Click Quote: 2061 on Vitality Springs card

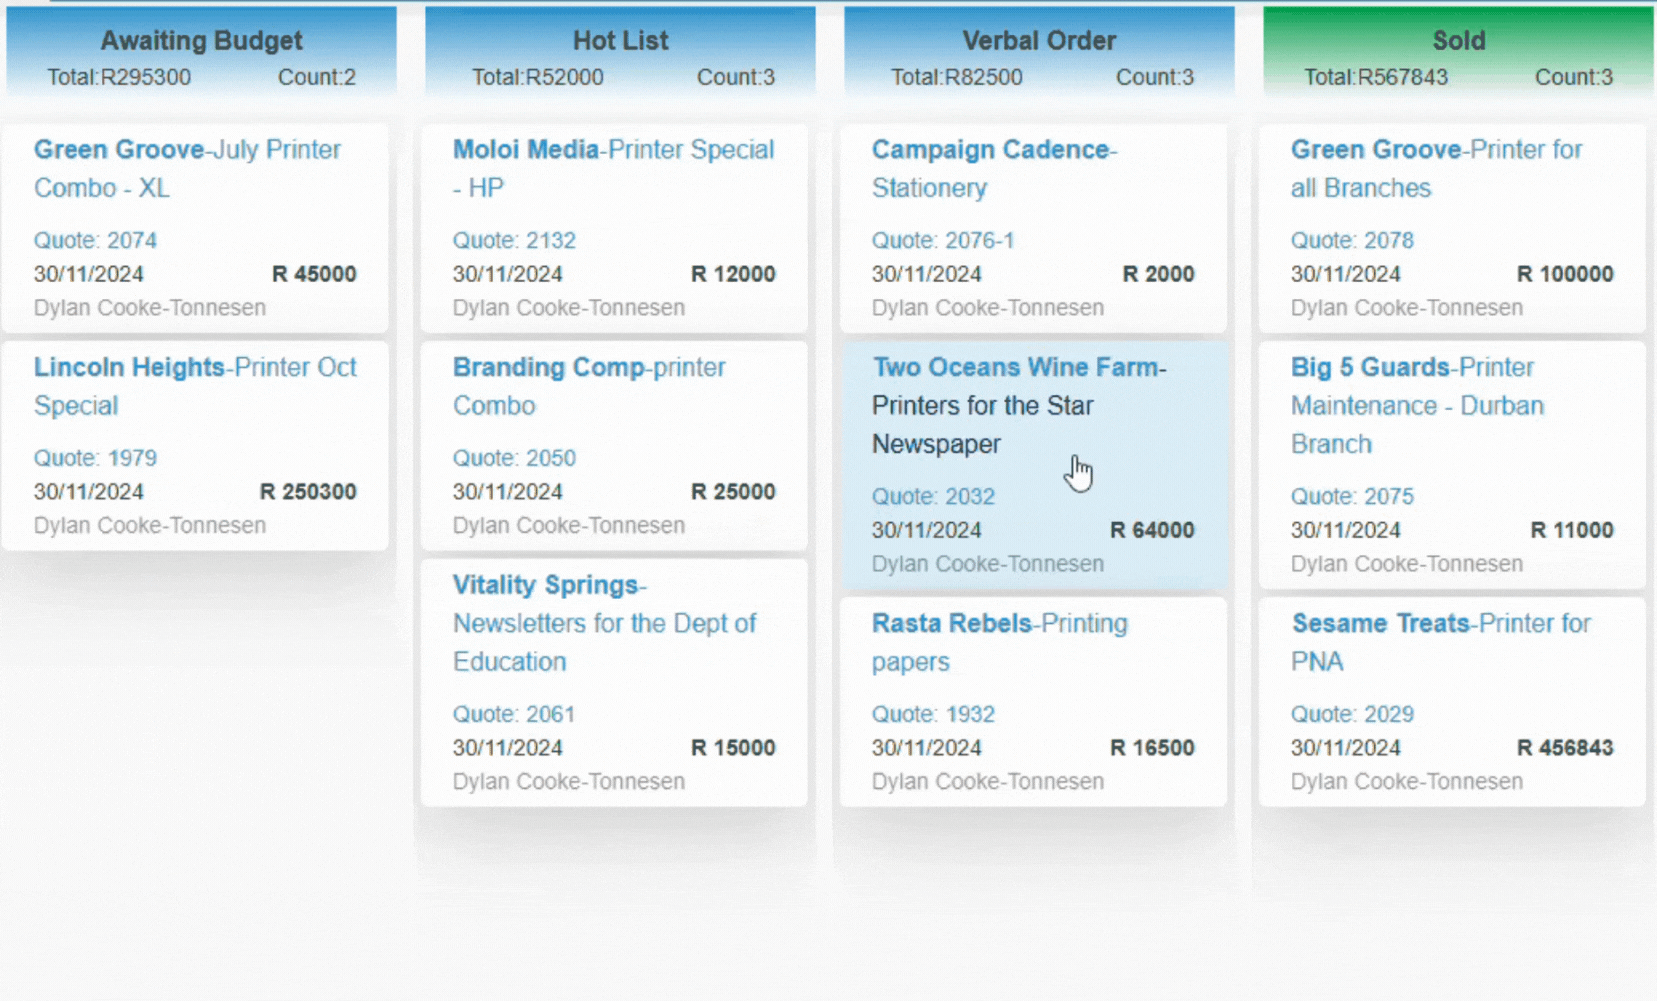(x=514, y=715)
